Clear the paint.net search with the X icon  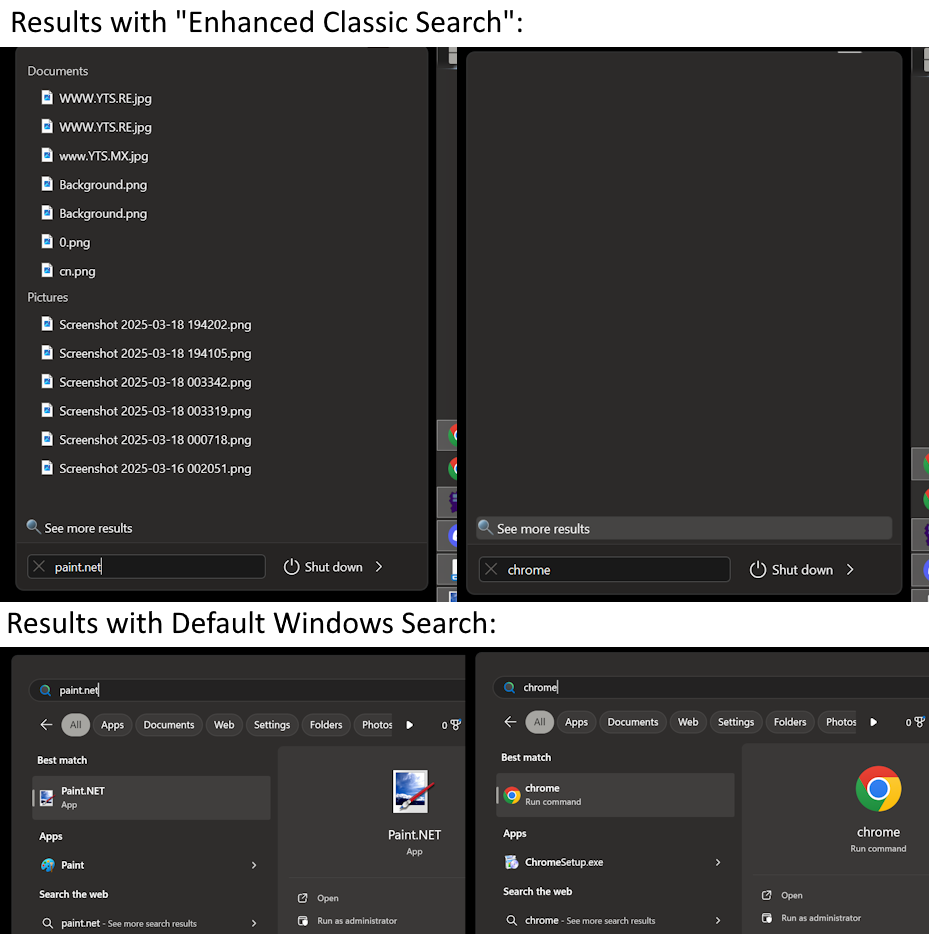(39, 566)
